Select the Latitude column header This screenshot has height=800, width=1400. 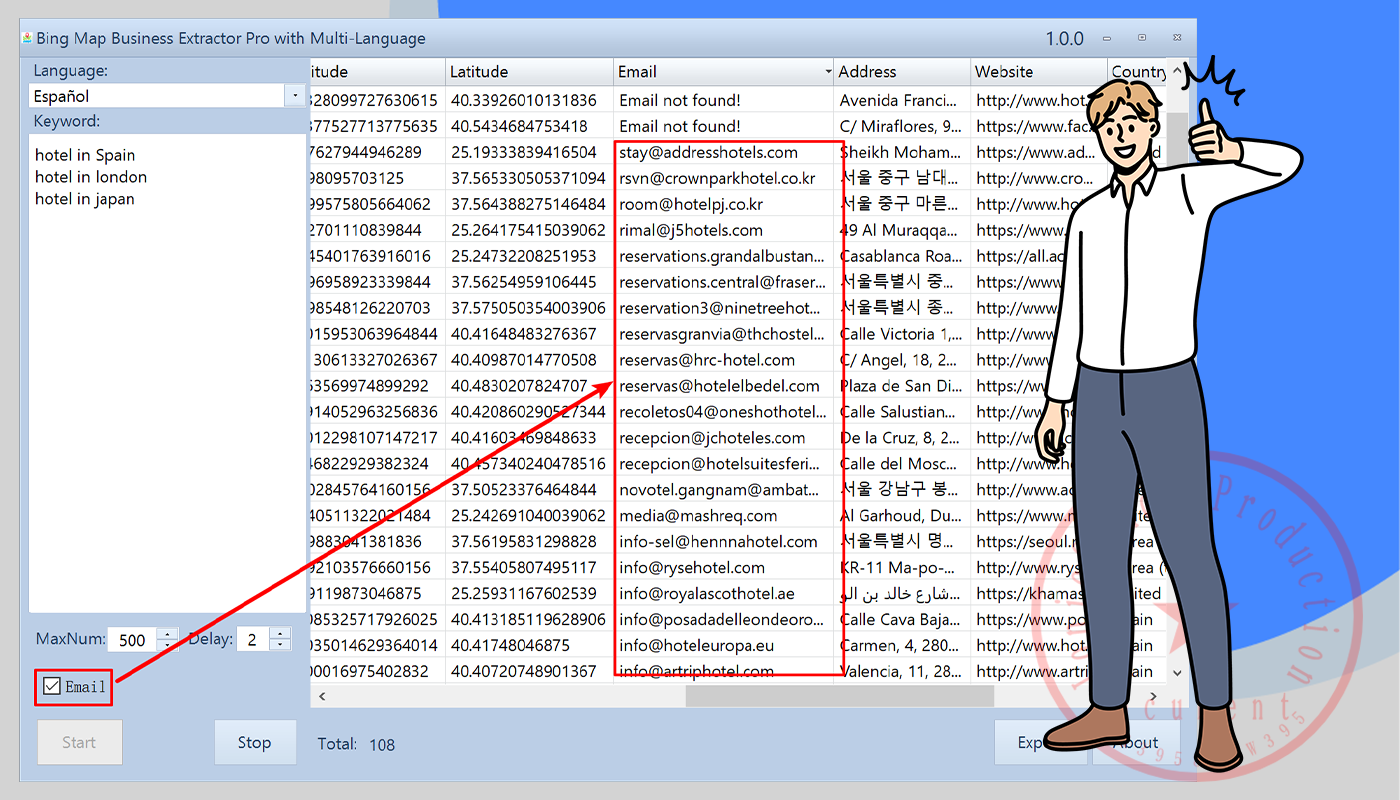pos(529,72)
